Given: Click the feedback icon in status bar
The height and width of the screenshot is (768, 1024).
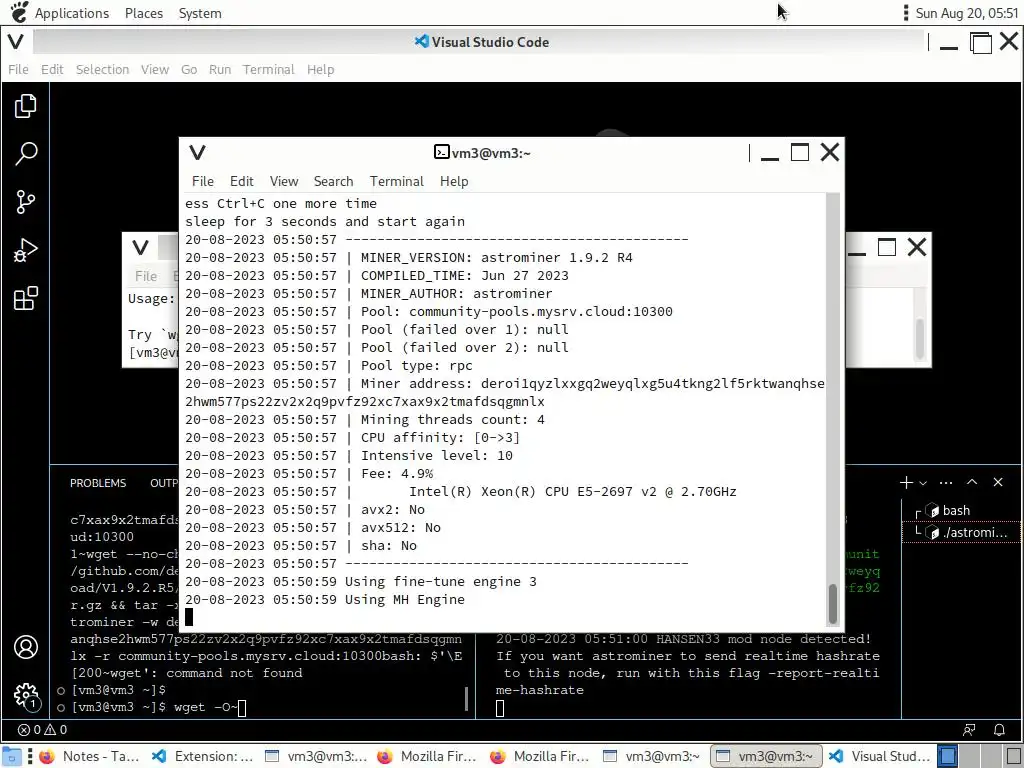Looking at the screenshot, I should click(969, 729).
